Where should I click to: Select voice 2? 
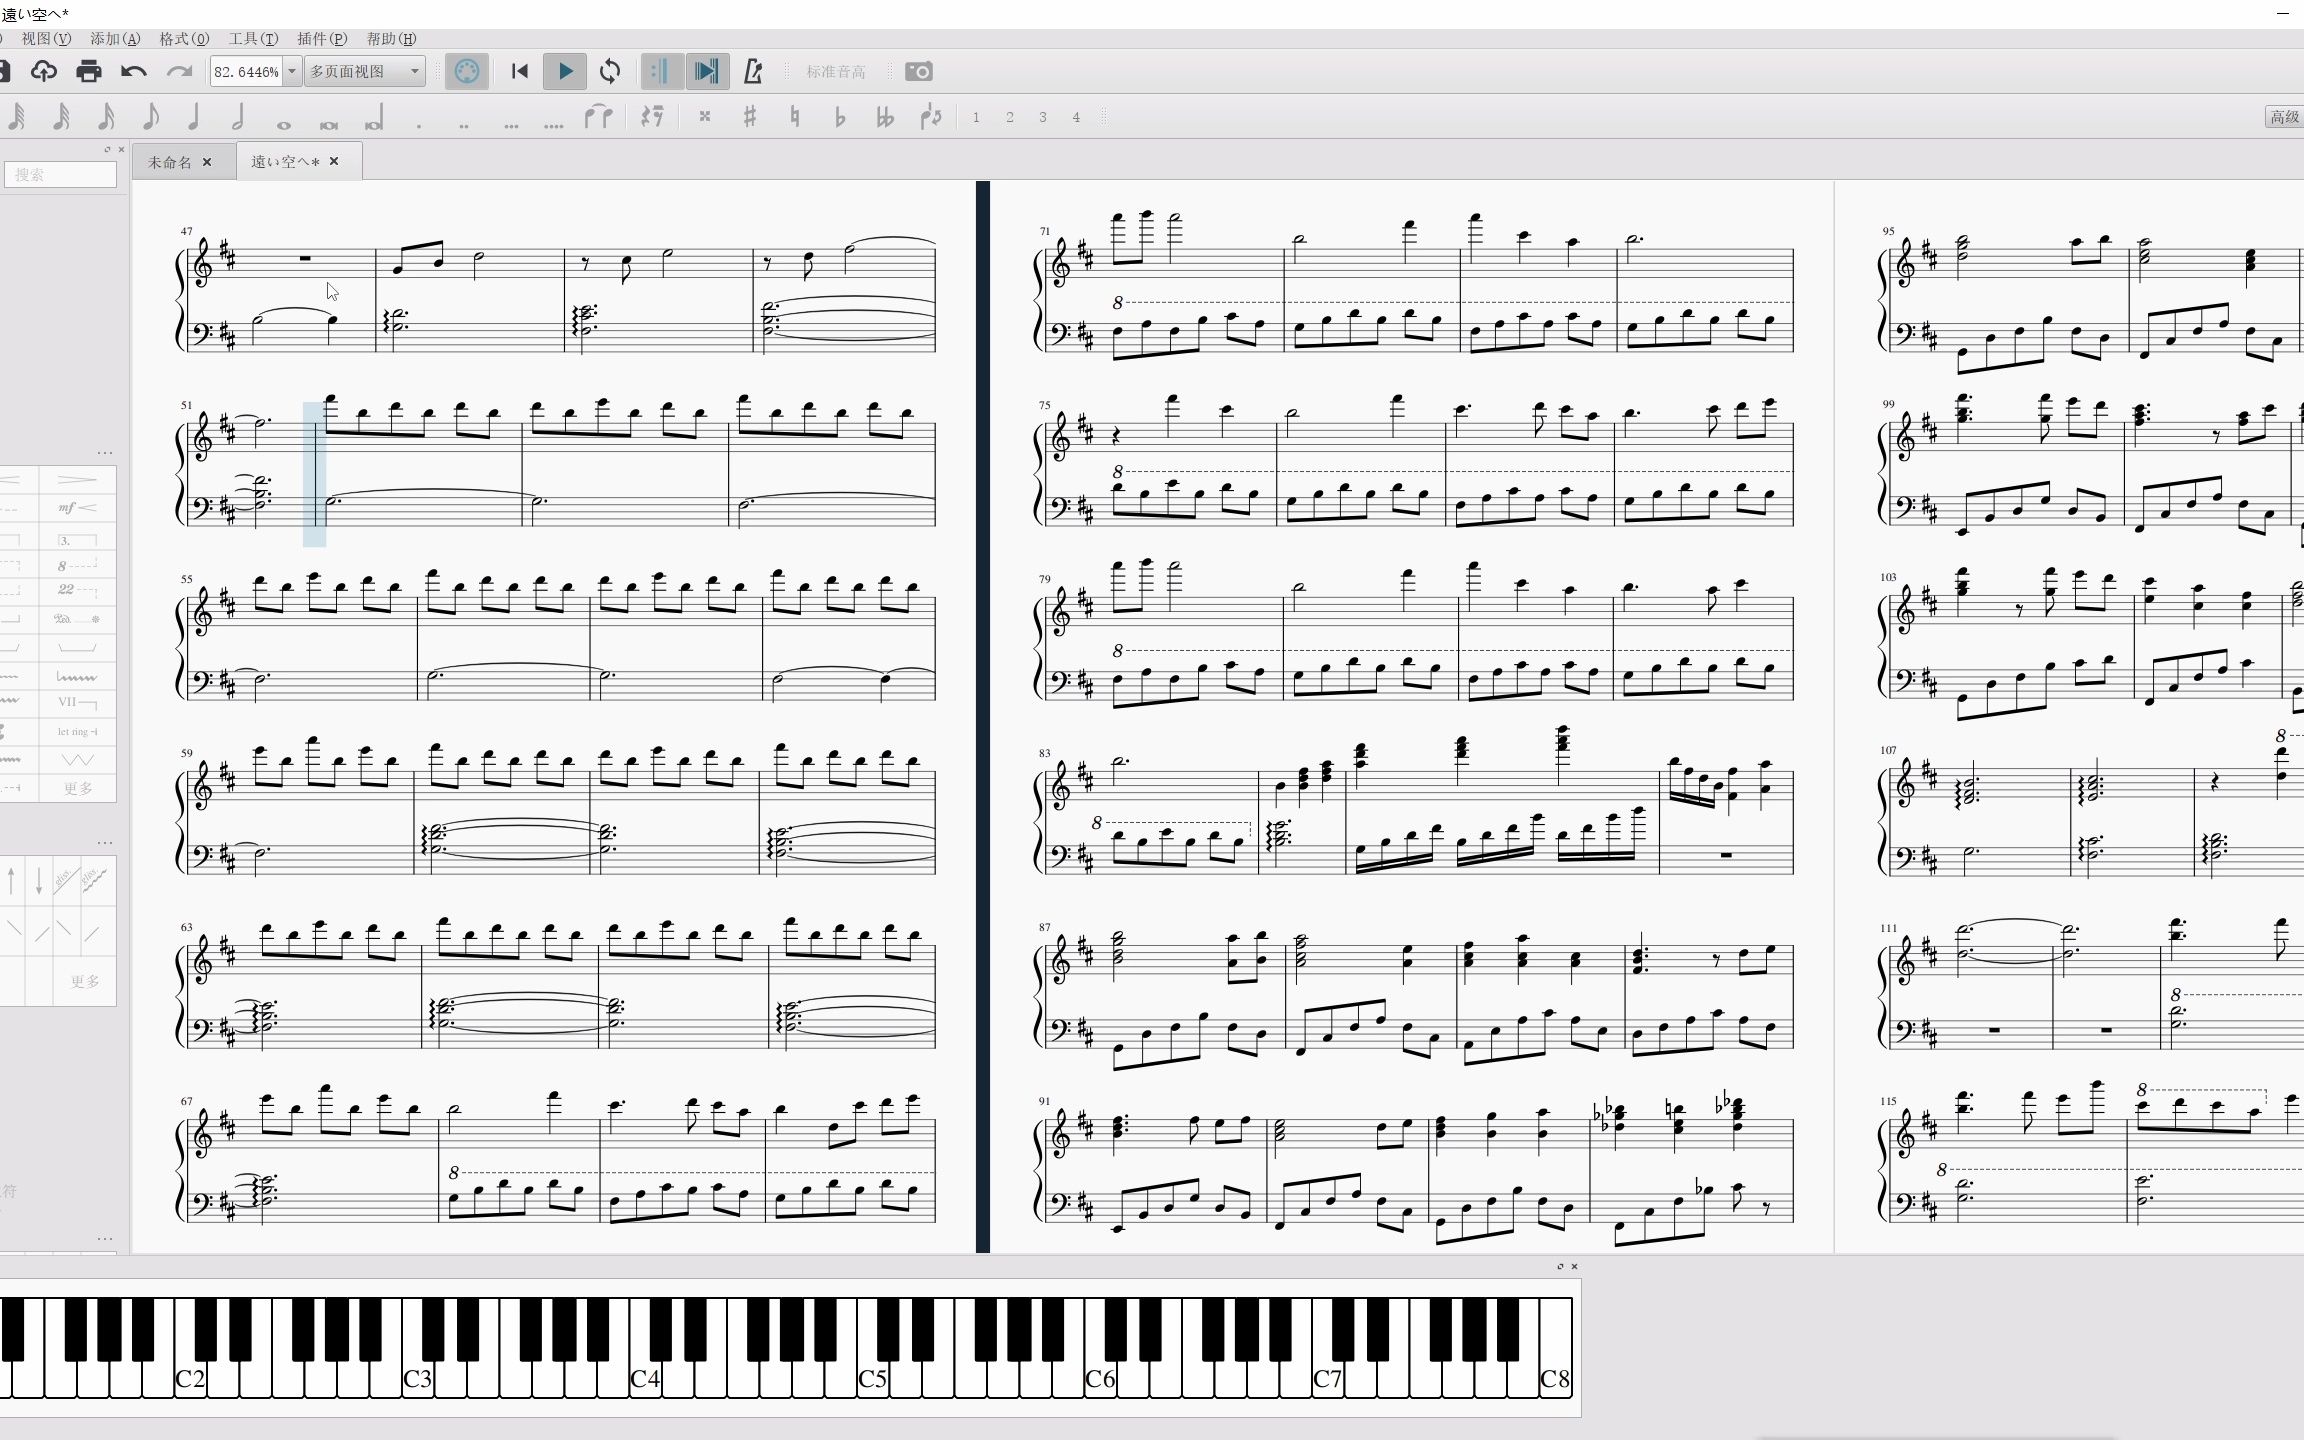coord(1010,117)
